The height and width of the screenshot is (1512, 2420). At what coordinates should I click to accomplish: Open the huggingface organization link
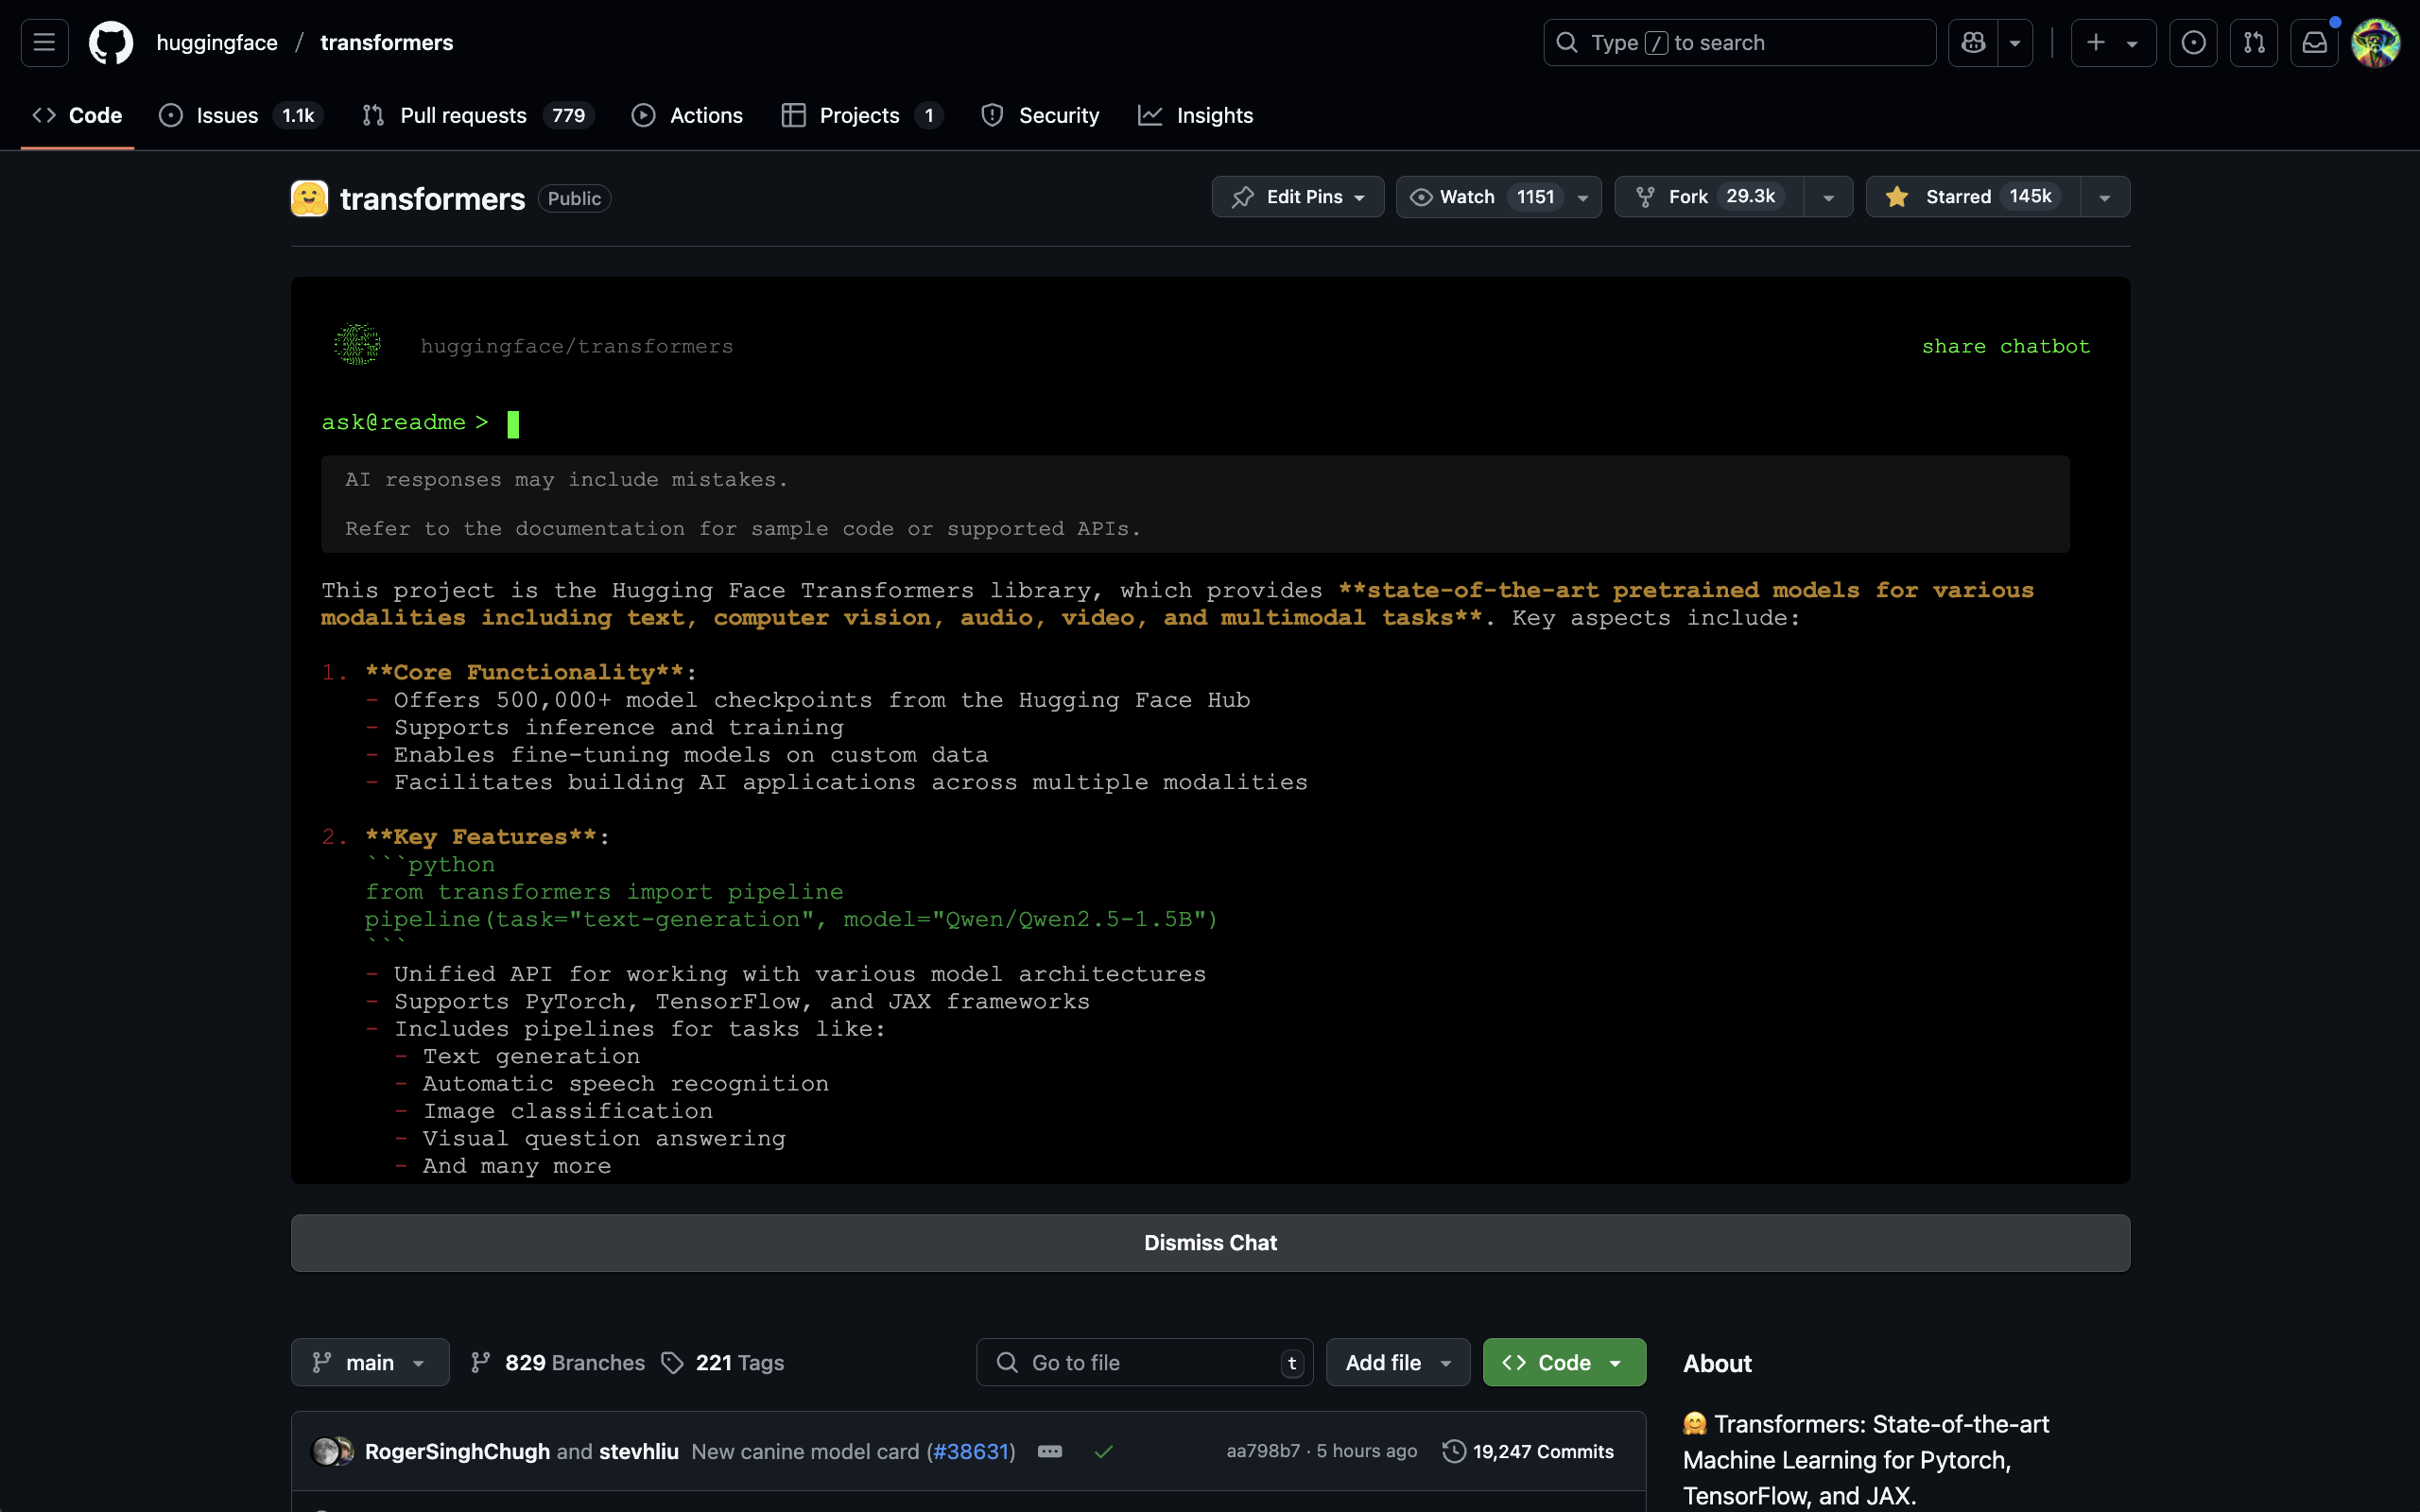coord(217,43)
